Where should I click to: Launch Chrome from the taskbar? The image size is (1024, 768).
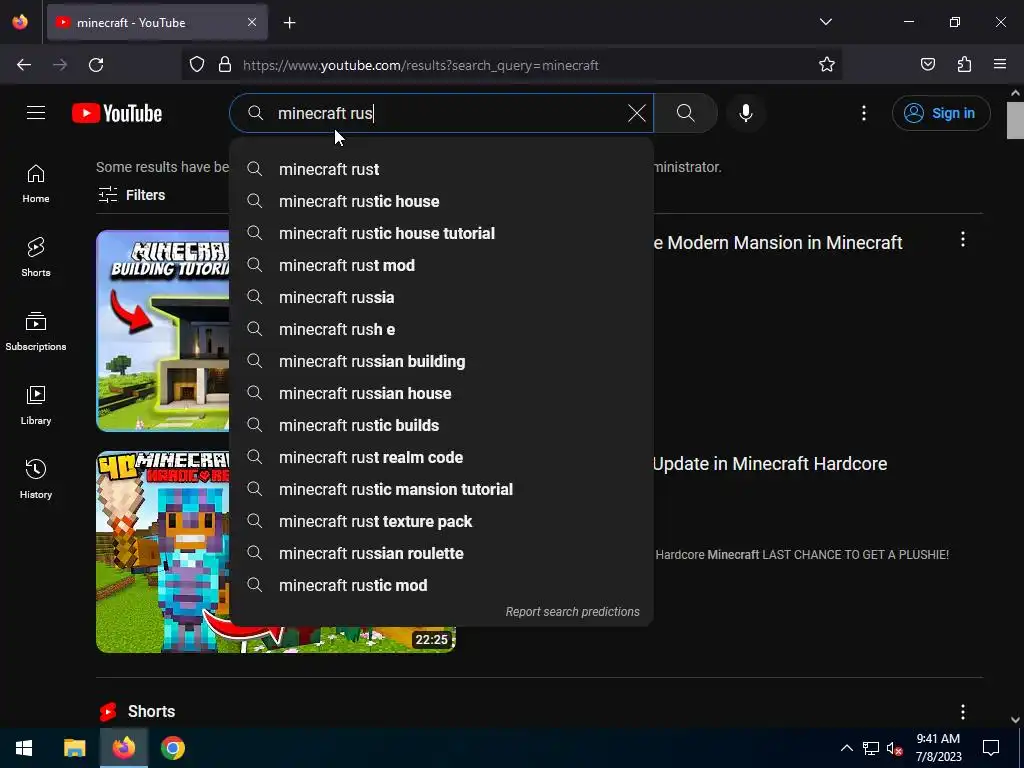(x=173, y=748)
